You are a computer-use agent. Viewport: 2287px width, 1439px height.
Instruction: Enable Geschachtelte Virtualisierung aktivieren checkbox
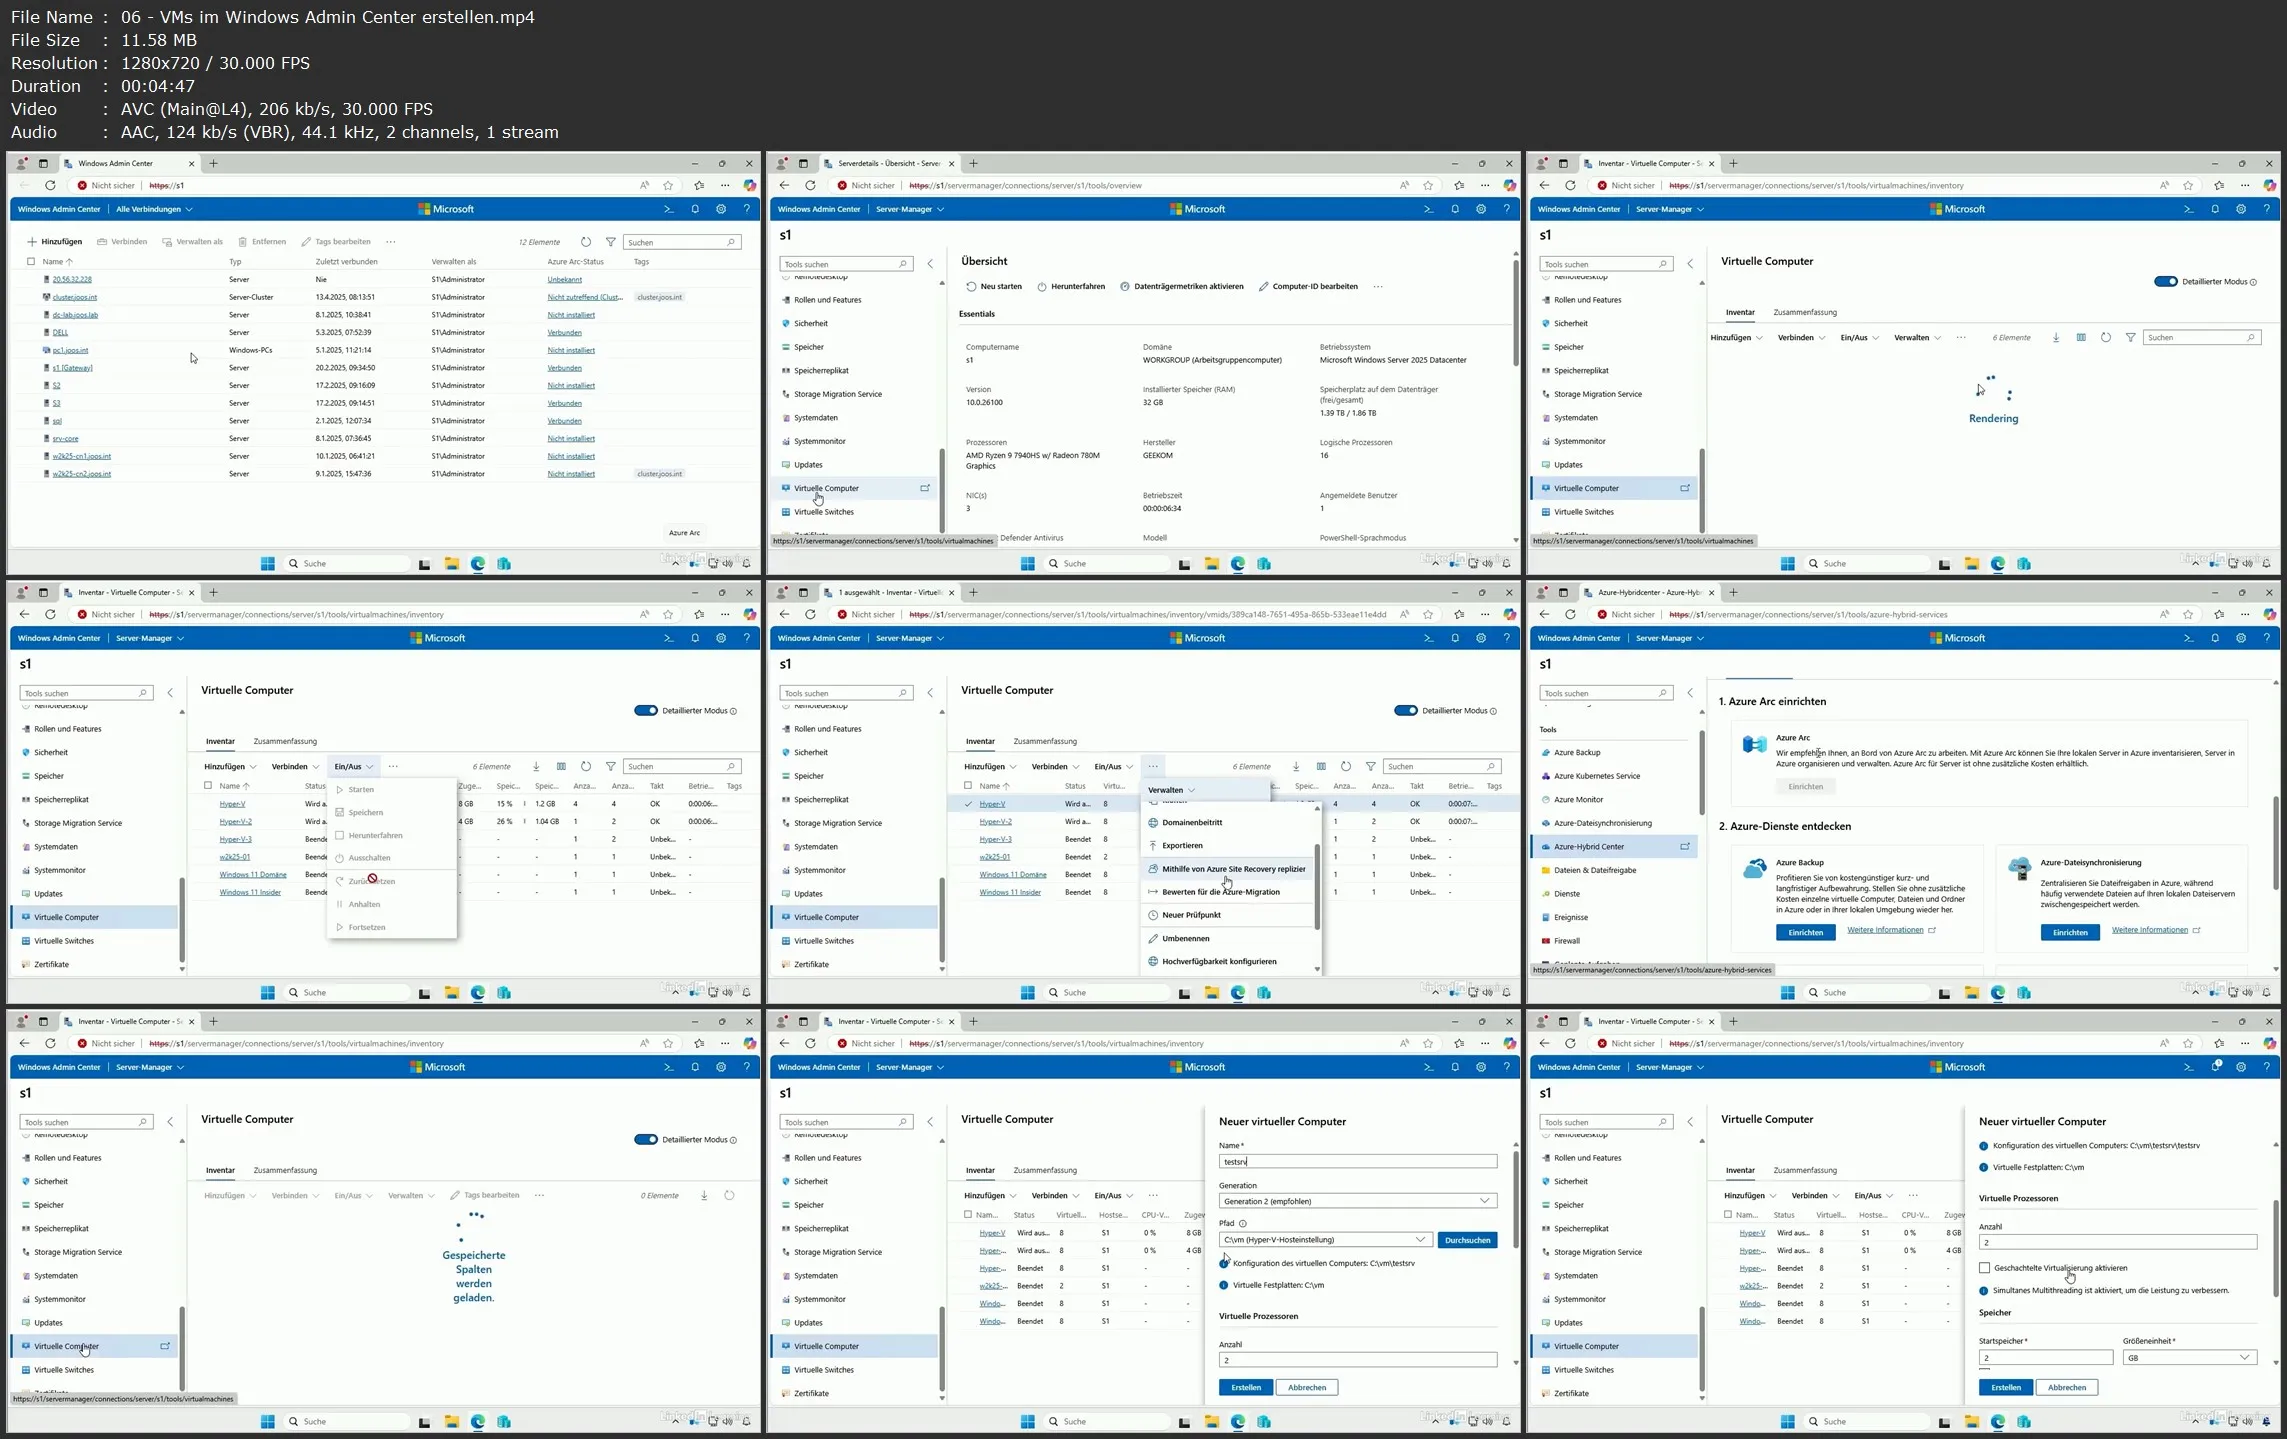click(1985, 1268)
